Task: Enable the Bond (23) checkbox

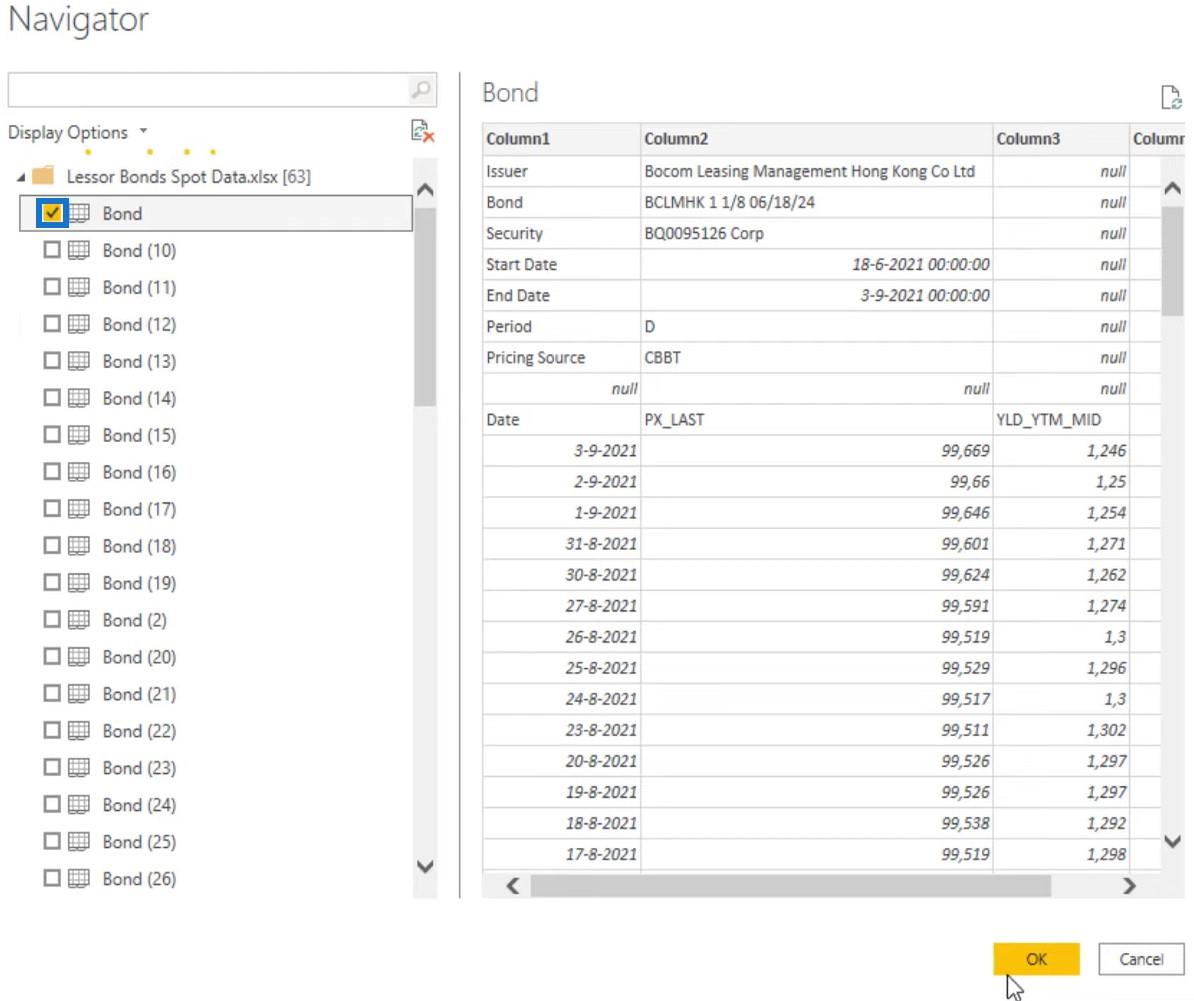Action: [x=52, y=767]
